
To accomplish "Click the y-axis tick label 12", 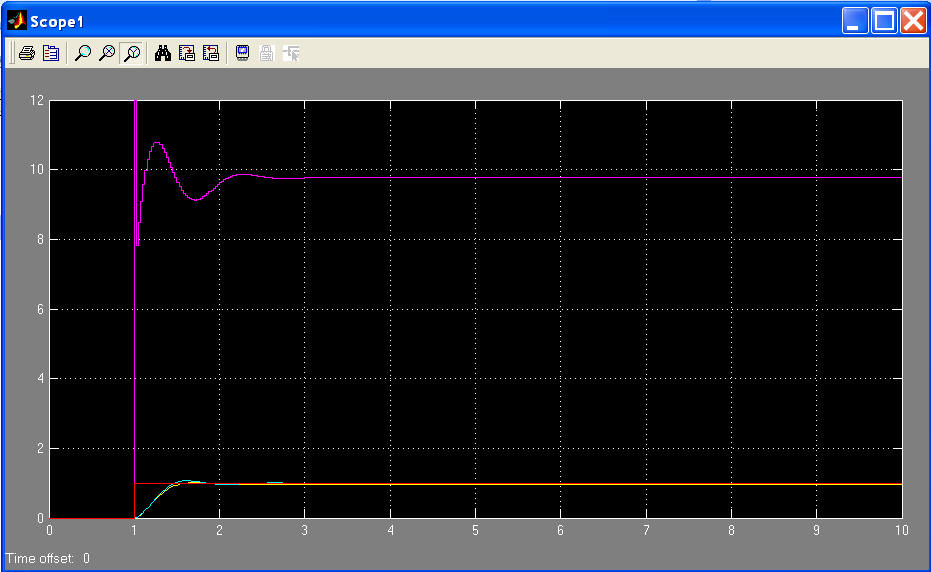I will point(37,100).
